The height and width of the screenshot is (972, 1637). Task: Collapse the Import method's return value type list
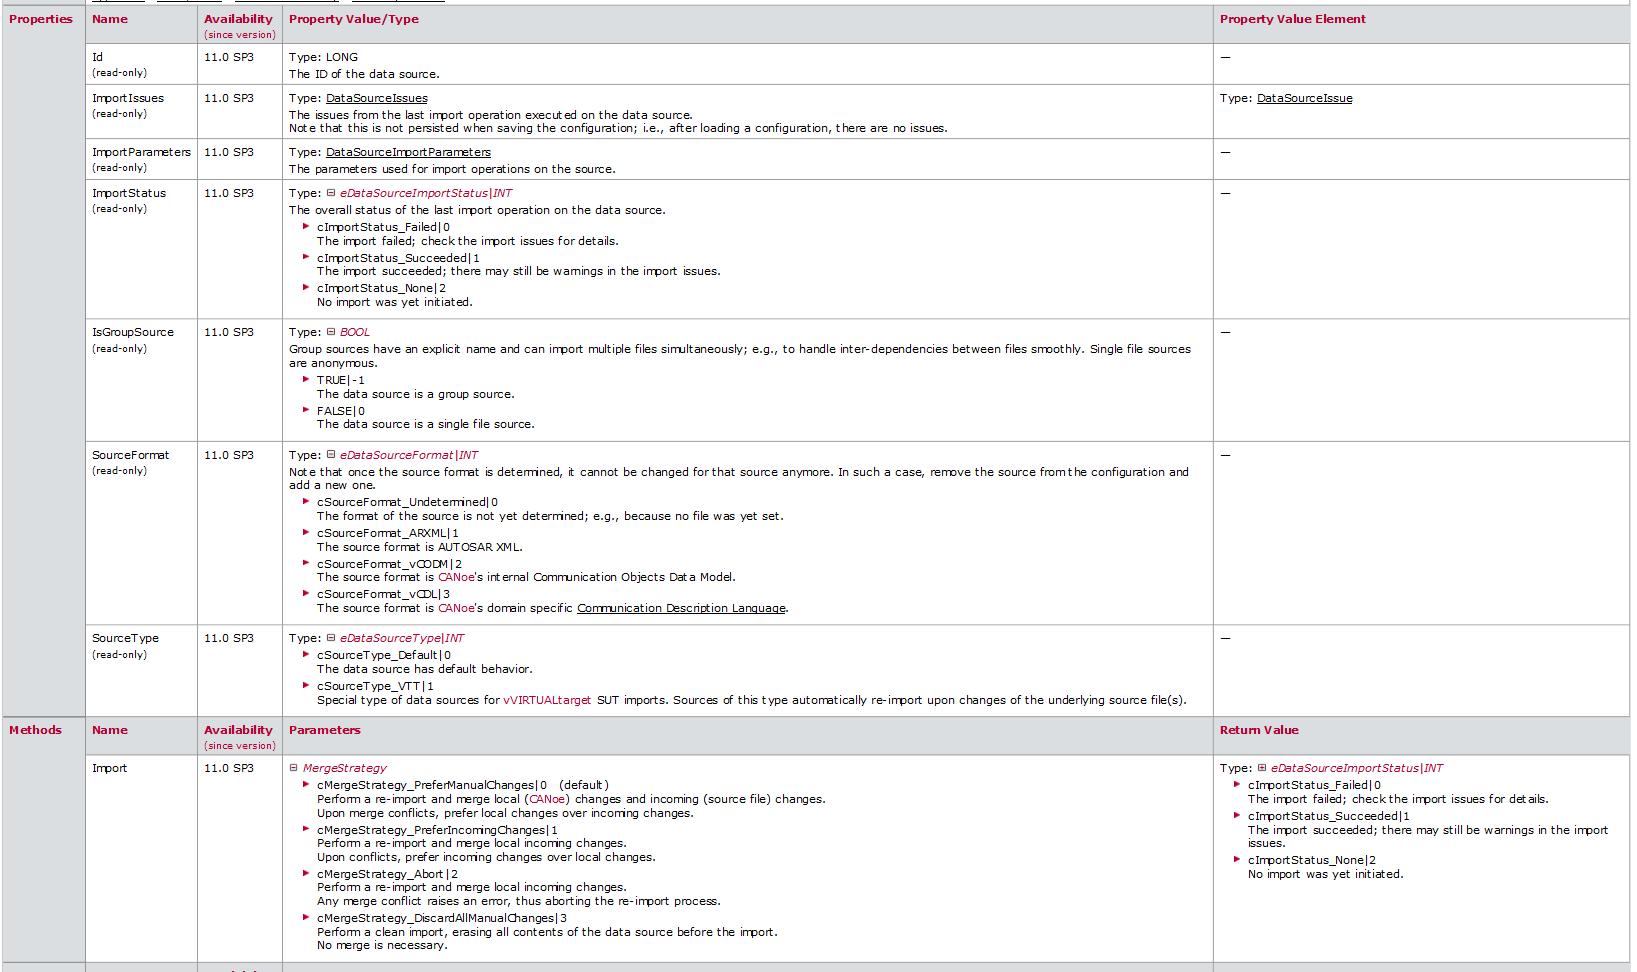click(1262, 767)
